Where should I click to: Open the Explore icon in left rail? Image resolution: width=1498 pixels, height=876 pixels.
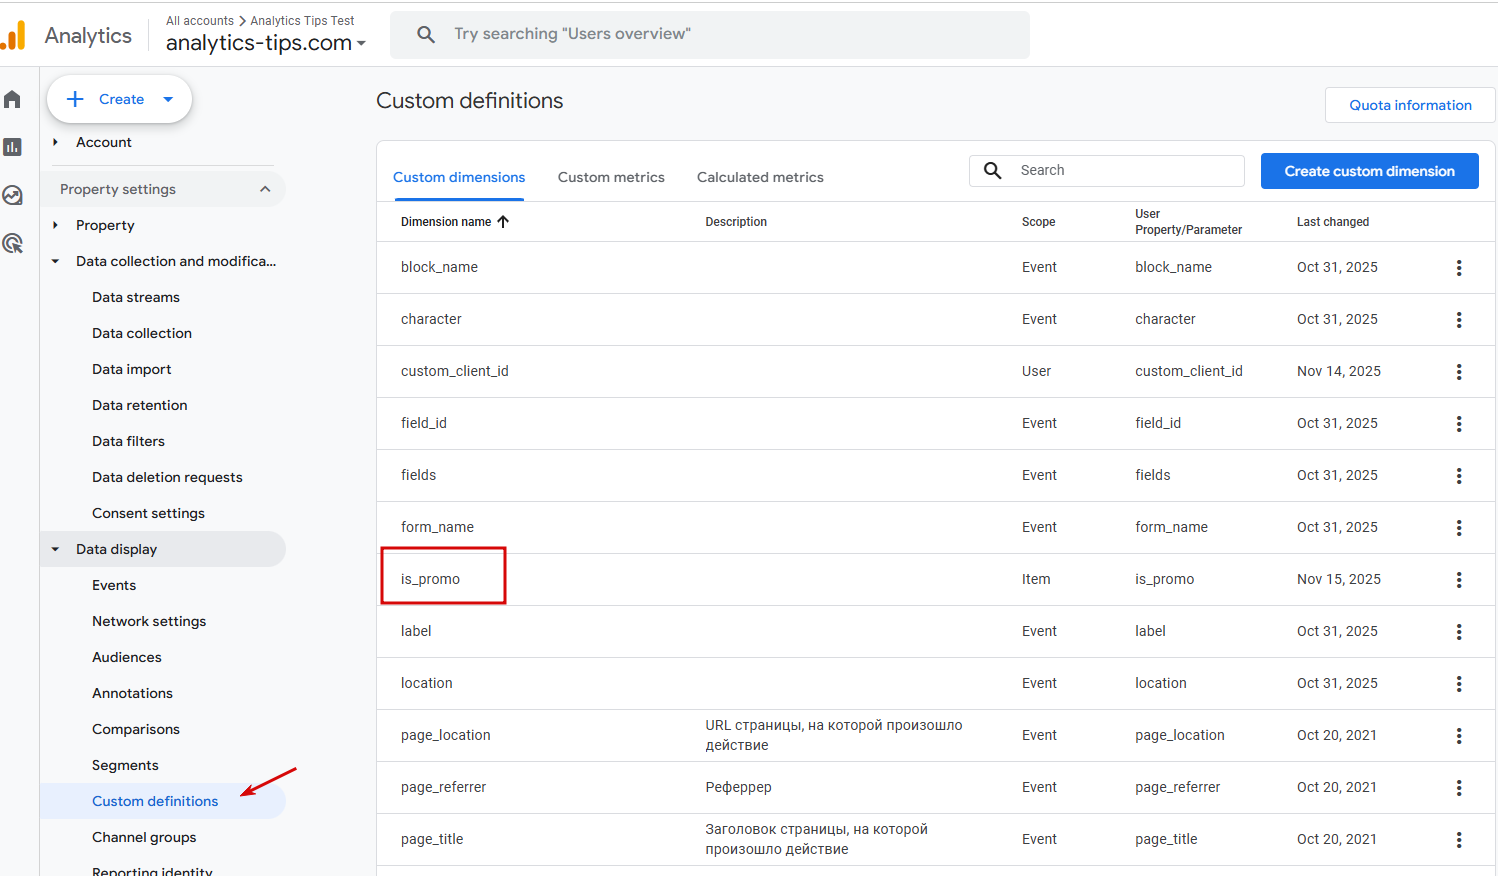click(12, 195)
